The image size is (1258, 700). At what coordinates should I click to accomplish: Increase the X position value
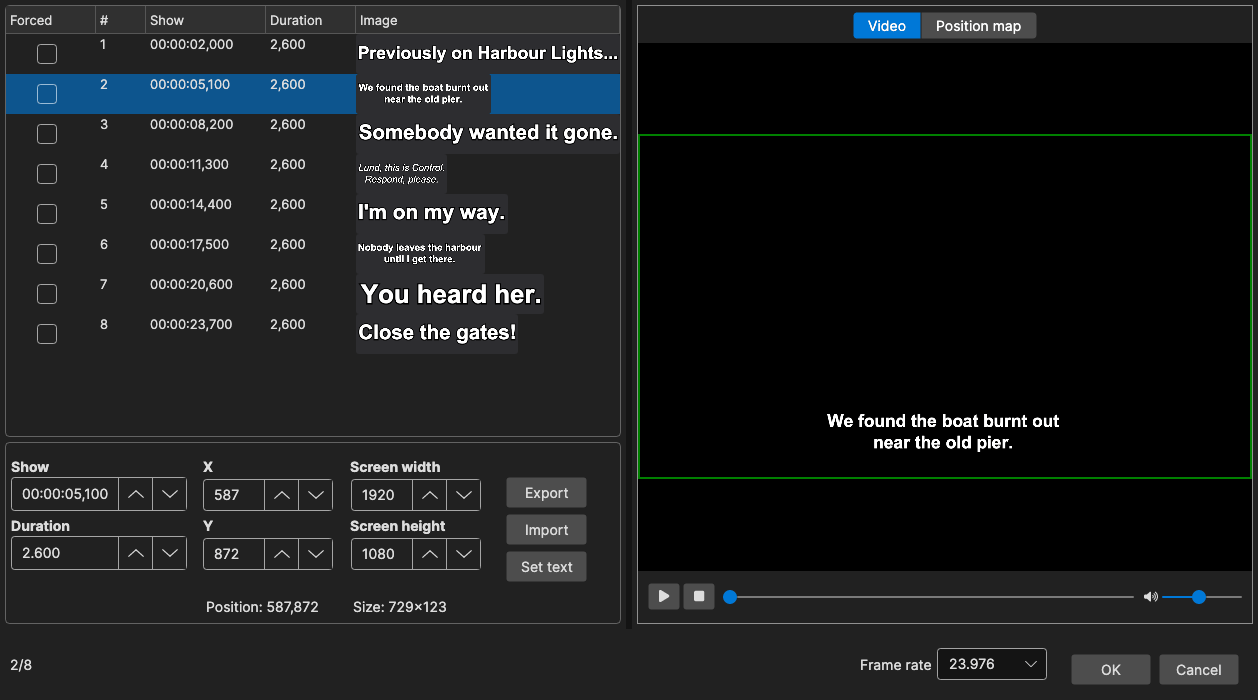(x=282, y=495)
